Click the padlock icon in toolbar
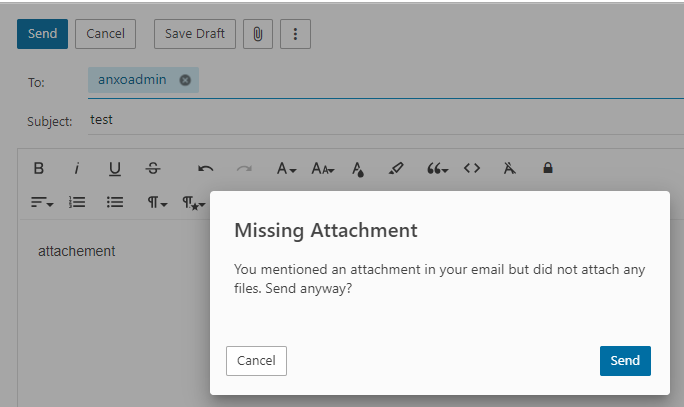This screenshot has height=407, width=684. [547, 168]
